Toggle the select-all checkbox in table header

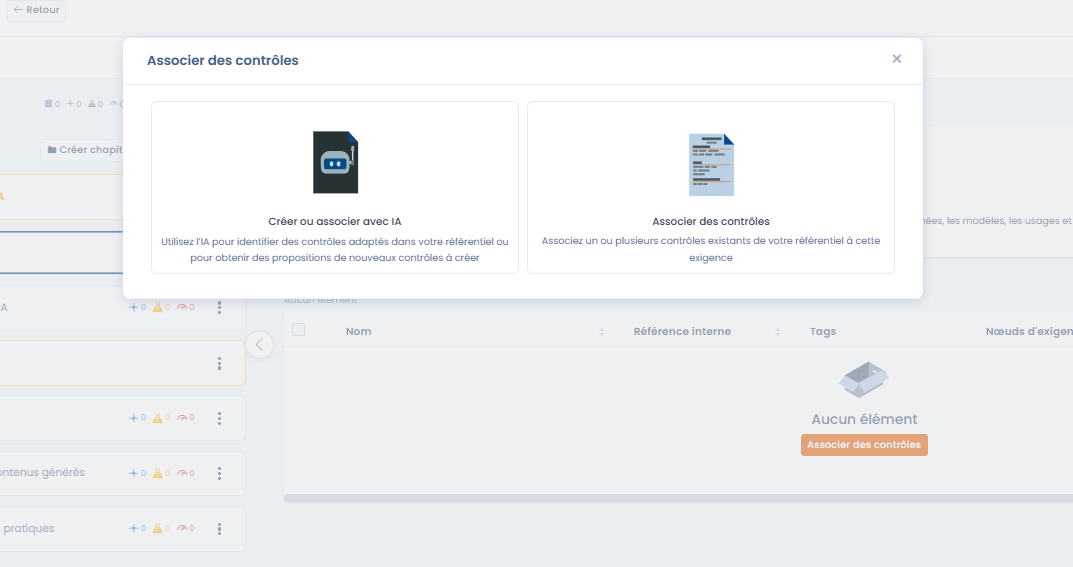click(x=298, y=330)
